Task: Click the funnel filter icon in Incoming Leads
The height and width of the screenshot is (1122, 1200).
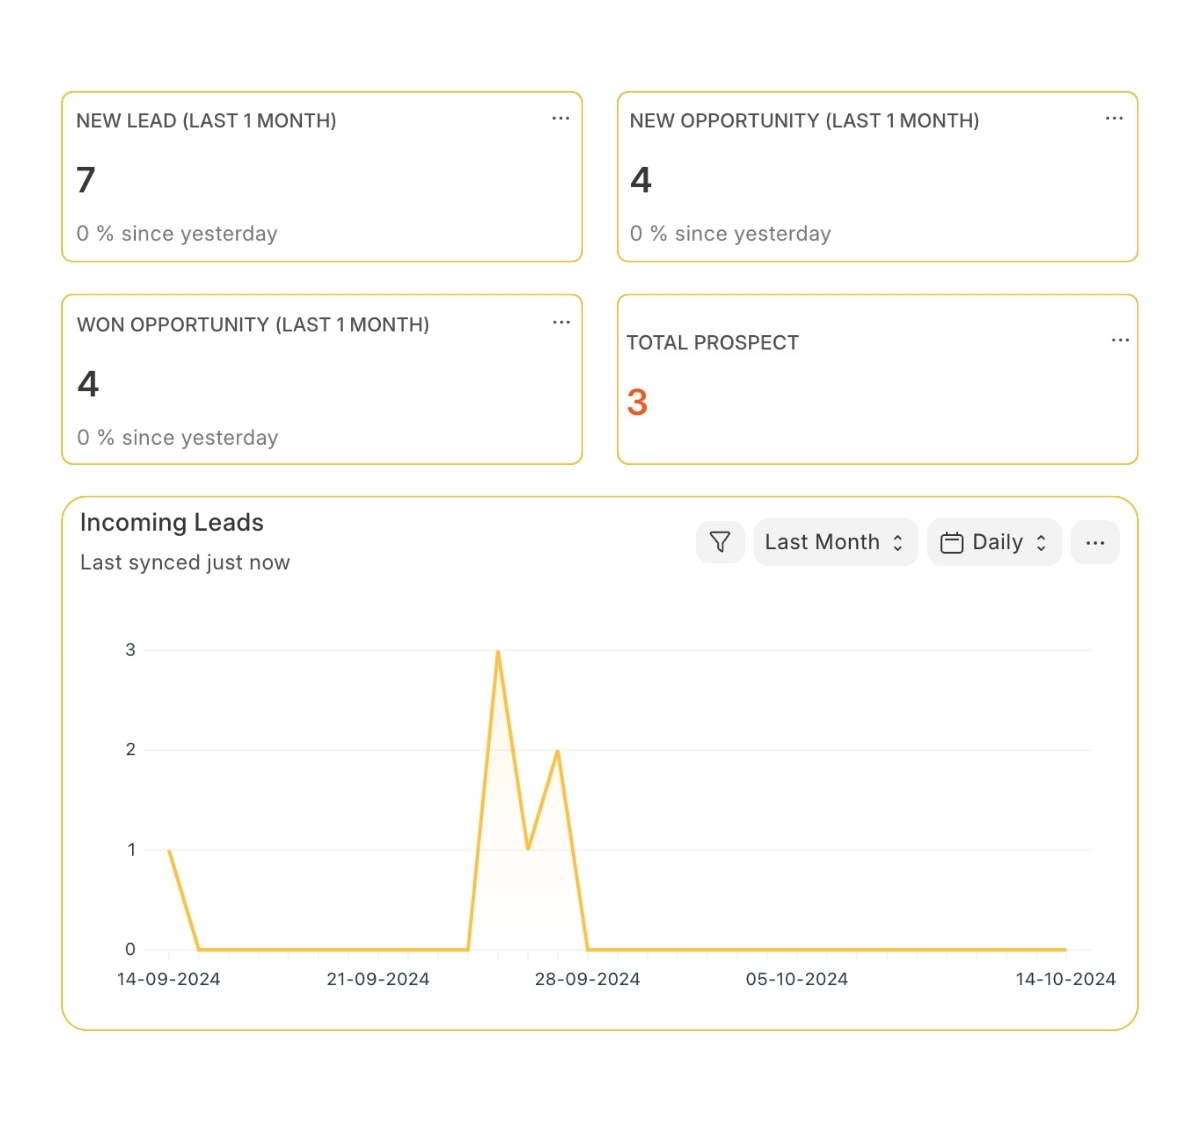Action: [720, 542]
